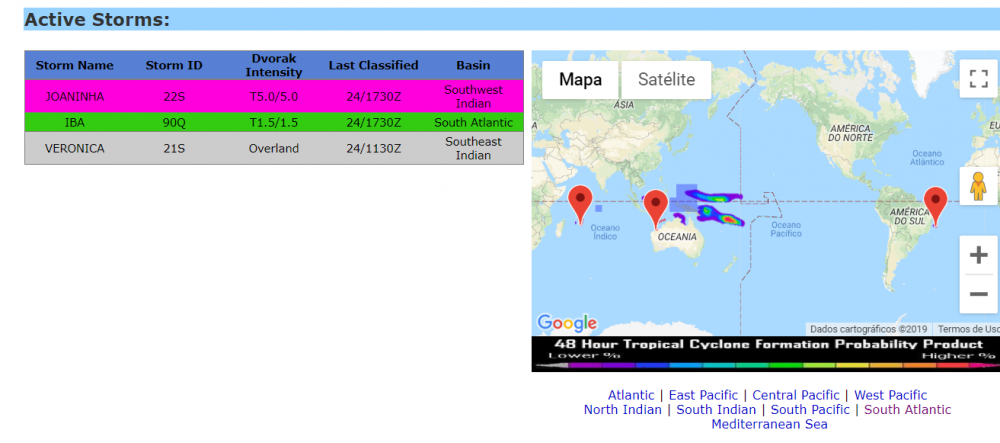
Task: Select the JOANINHA storm row
Action: pos(273,96)
